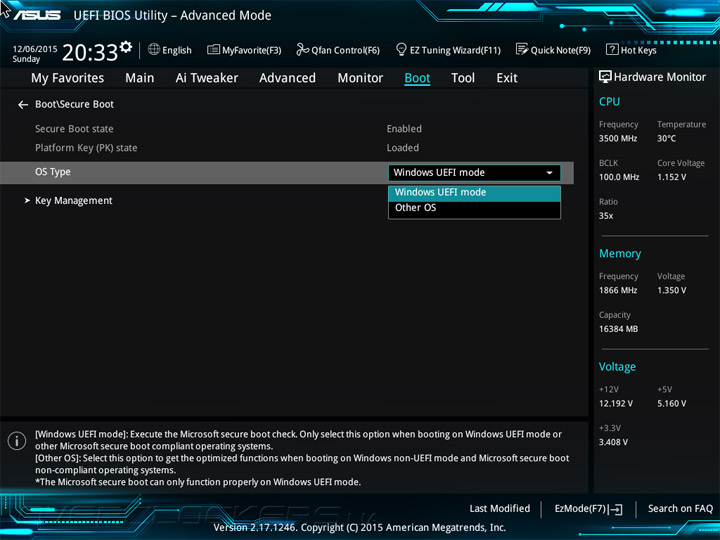Viewport: 720px width, 540px height.
Task: Launch EZ Tuning Wizard(F11) bulb icon
Action: tap(401, 50)
